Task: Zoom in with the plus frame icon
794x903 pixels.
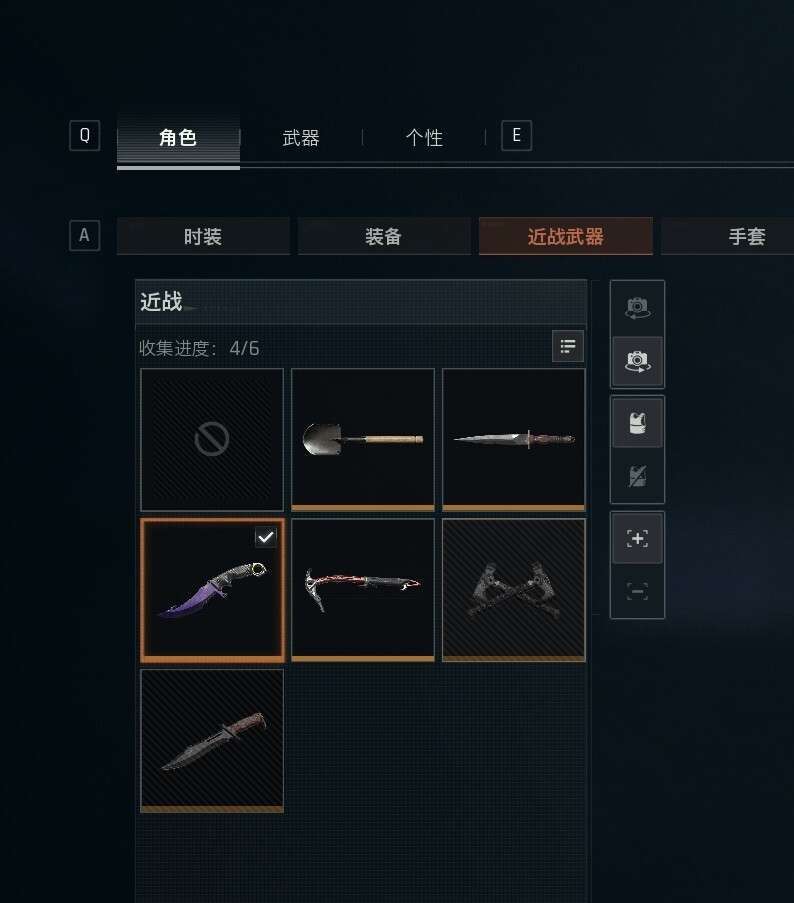Action: [637, 538]
